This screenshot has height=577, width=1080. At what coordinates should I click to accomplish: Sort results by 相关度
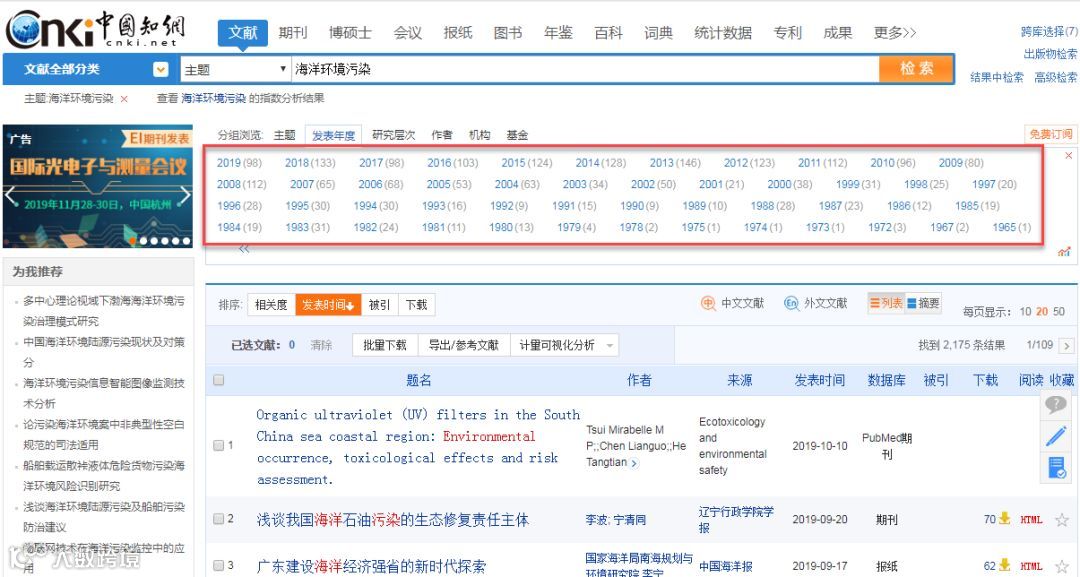271,304
